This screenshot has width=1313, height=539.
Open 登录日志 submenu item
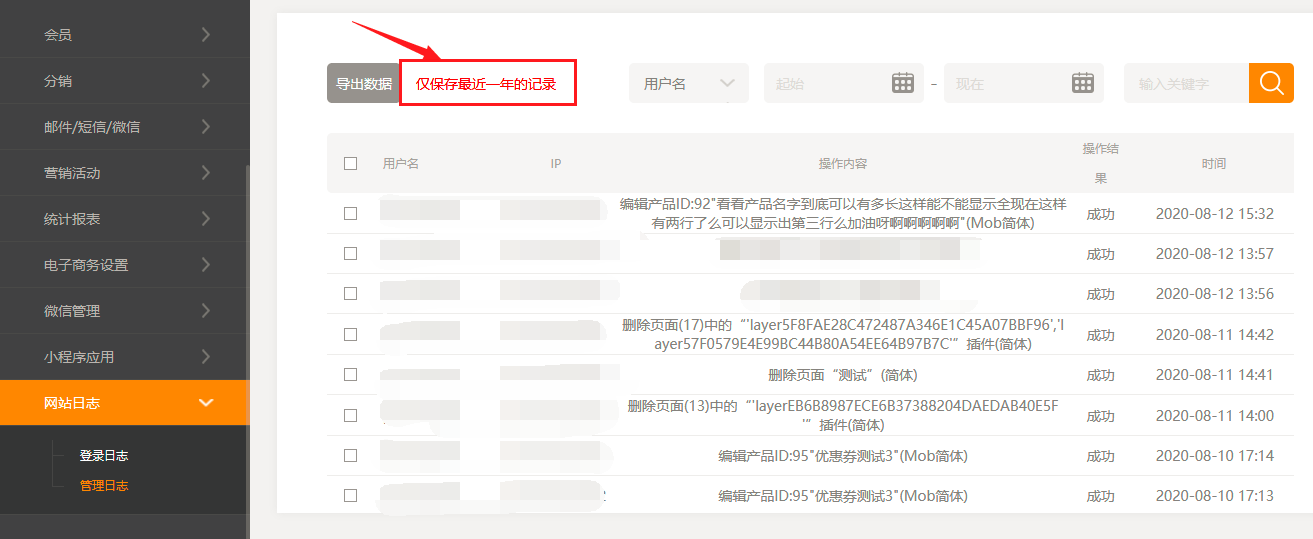[104, 456]
